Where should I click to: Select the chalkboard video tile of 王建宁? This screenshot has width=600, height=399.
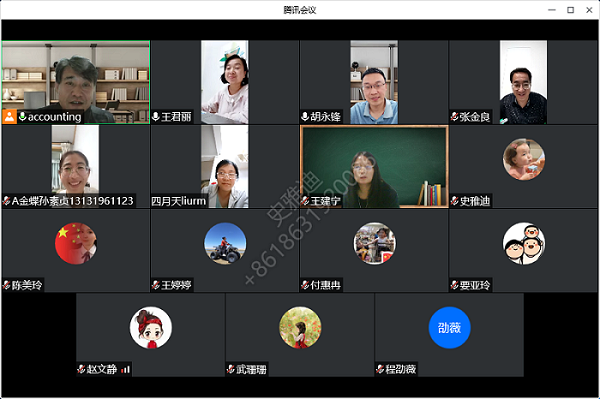pyautogui.click(x=374, y=166)
